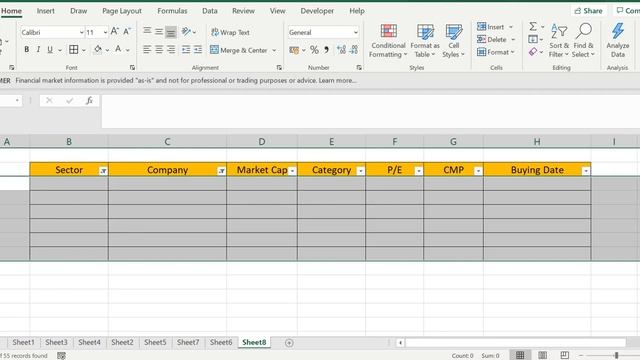Decrease indent
Screen dimensions: 640x360
(186, 50)
